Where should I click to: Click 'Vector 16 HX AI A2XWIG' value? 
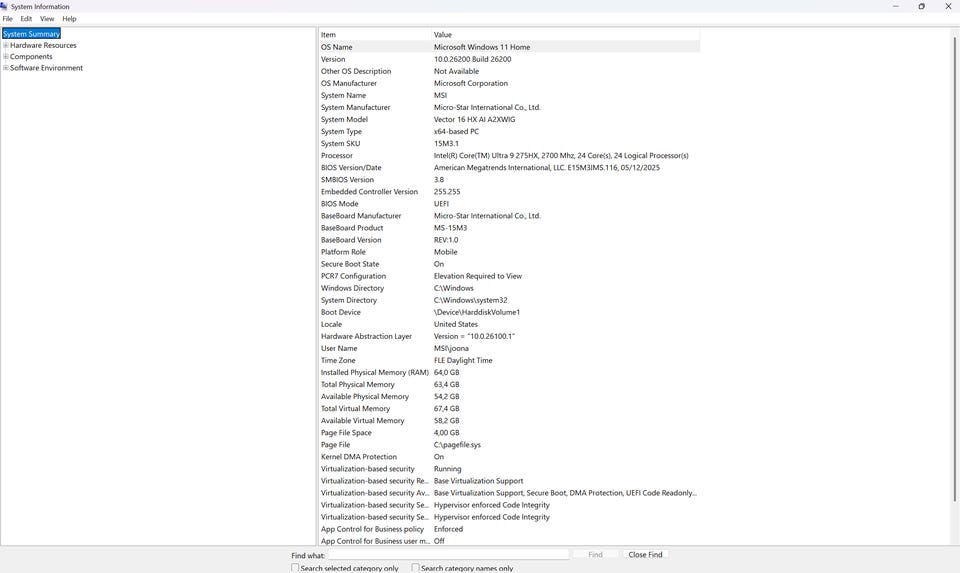click(474, 119)
